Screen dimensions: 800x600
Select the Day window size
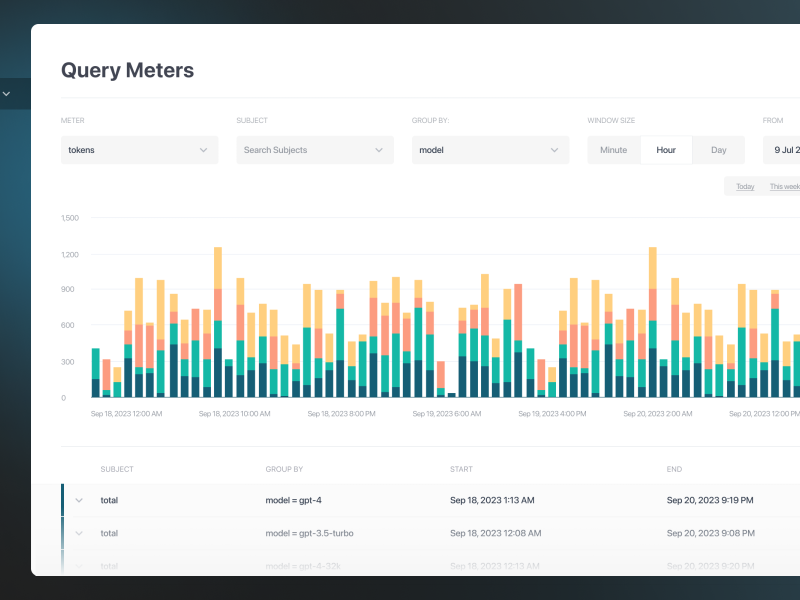(718, 150)
